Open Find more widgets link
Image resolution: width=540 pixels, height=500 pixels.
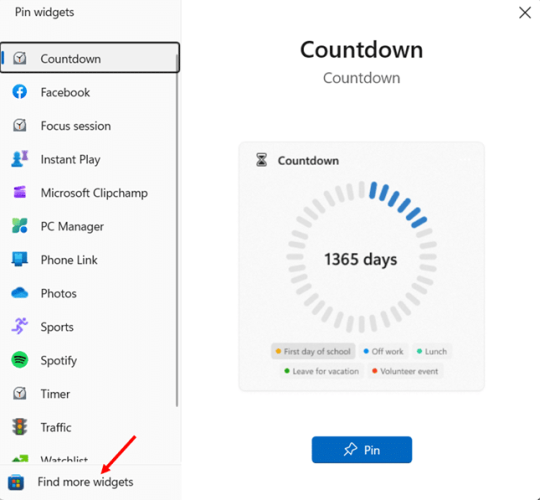(x=85, y=482)
